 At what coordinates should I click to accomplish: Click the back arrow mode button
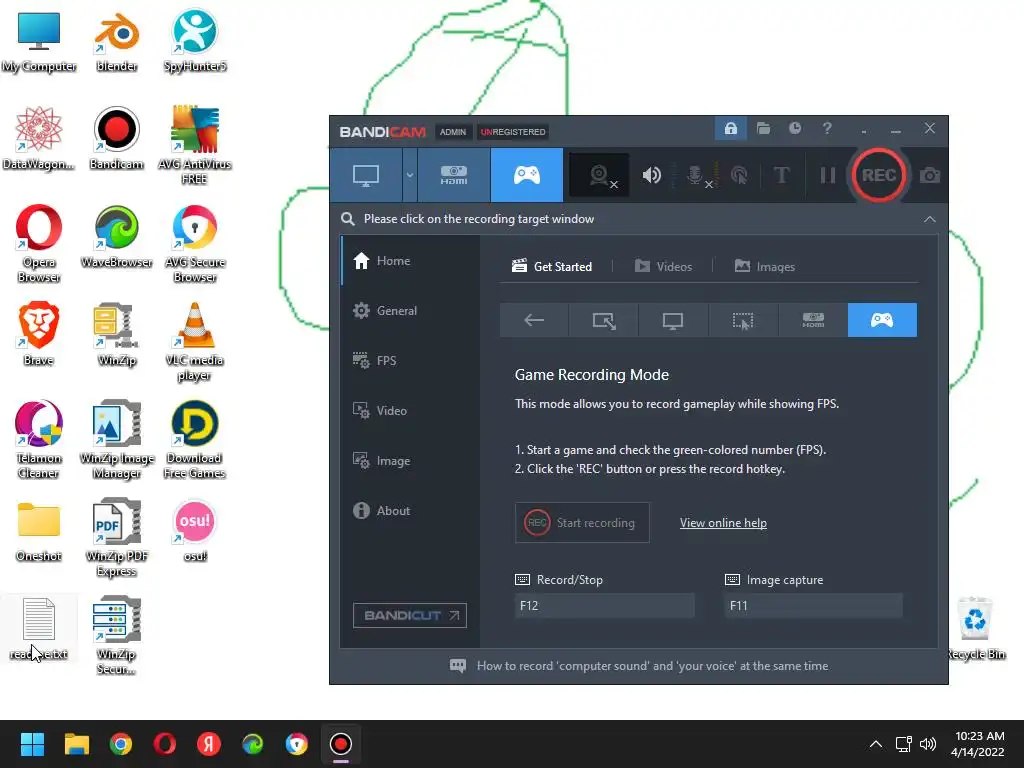coord(534,320)
